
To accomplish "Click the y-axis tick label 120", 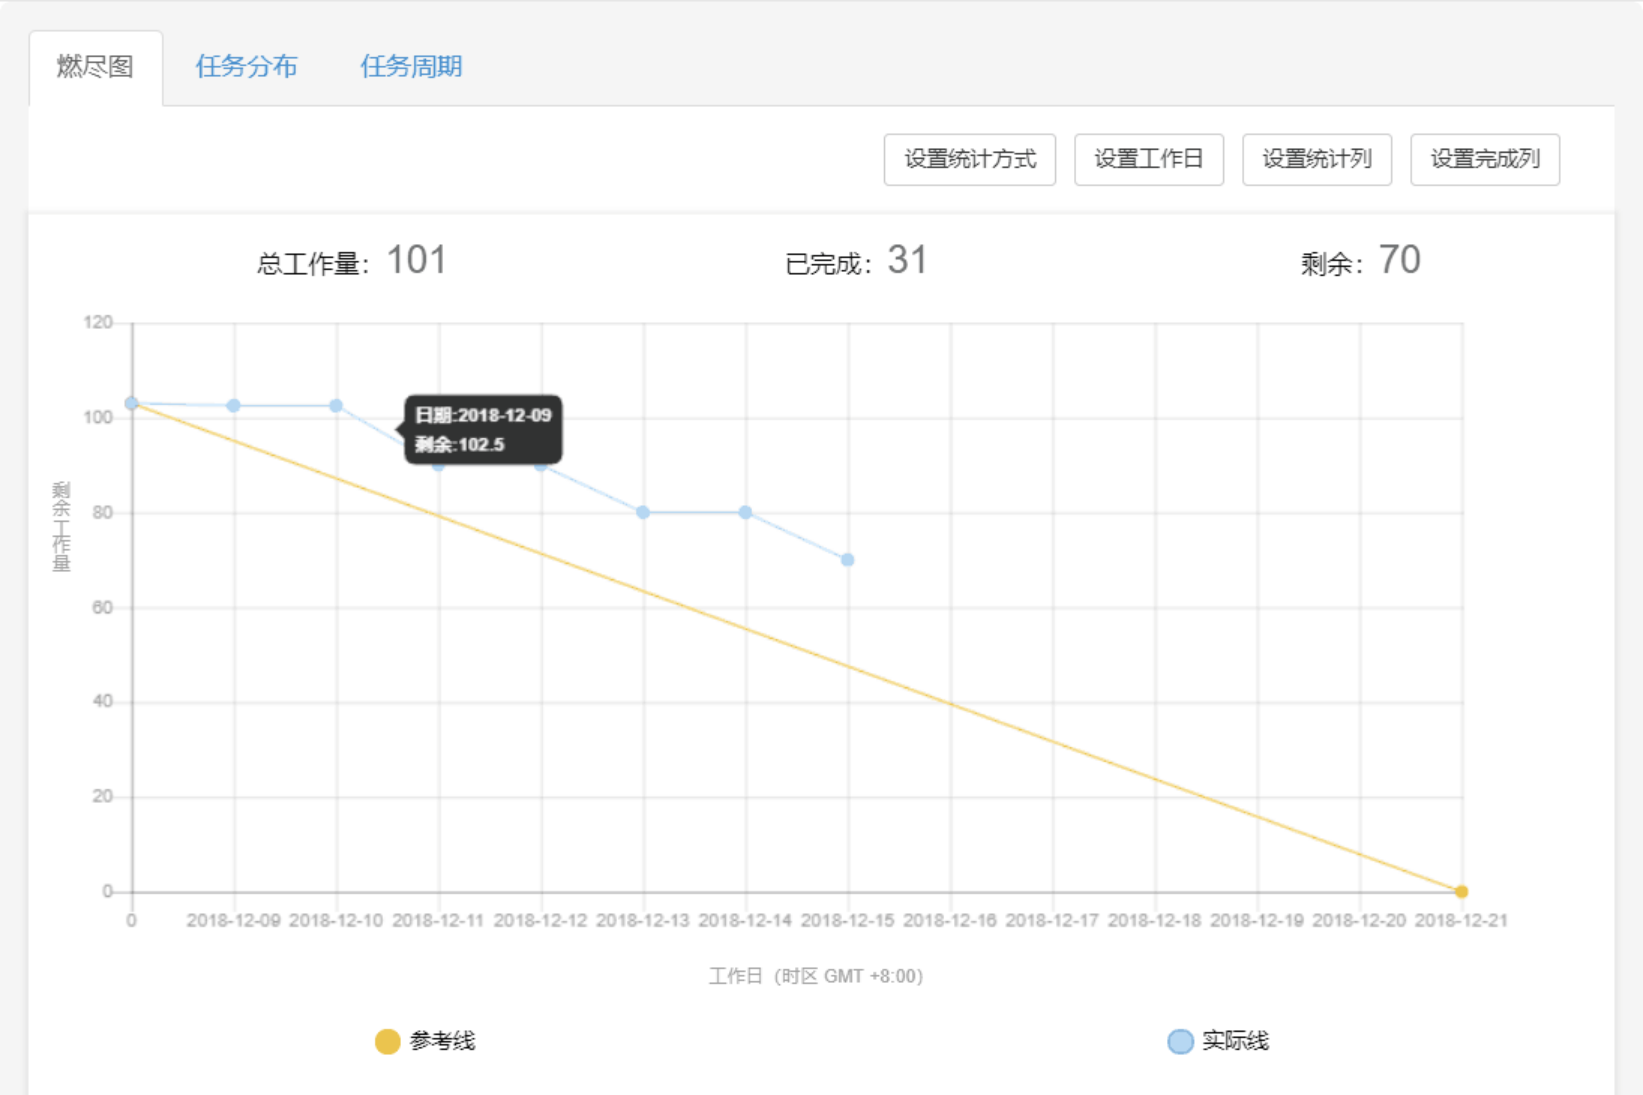I will (98, 323).
